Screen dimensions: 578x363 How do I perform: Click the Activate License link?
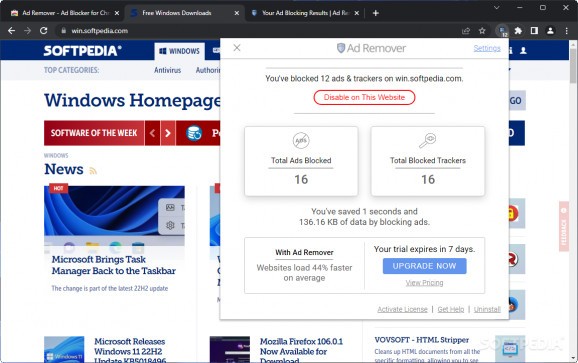[x=402, y=309]
